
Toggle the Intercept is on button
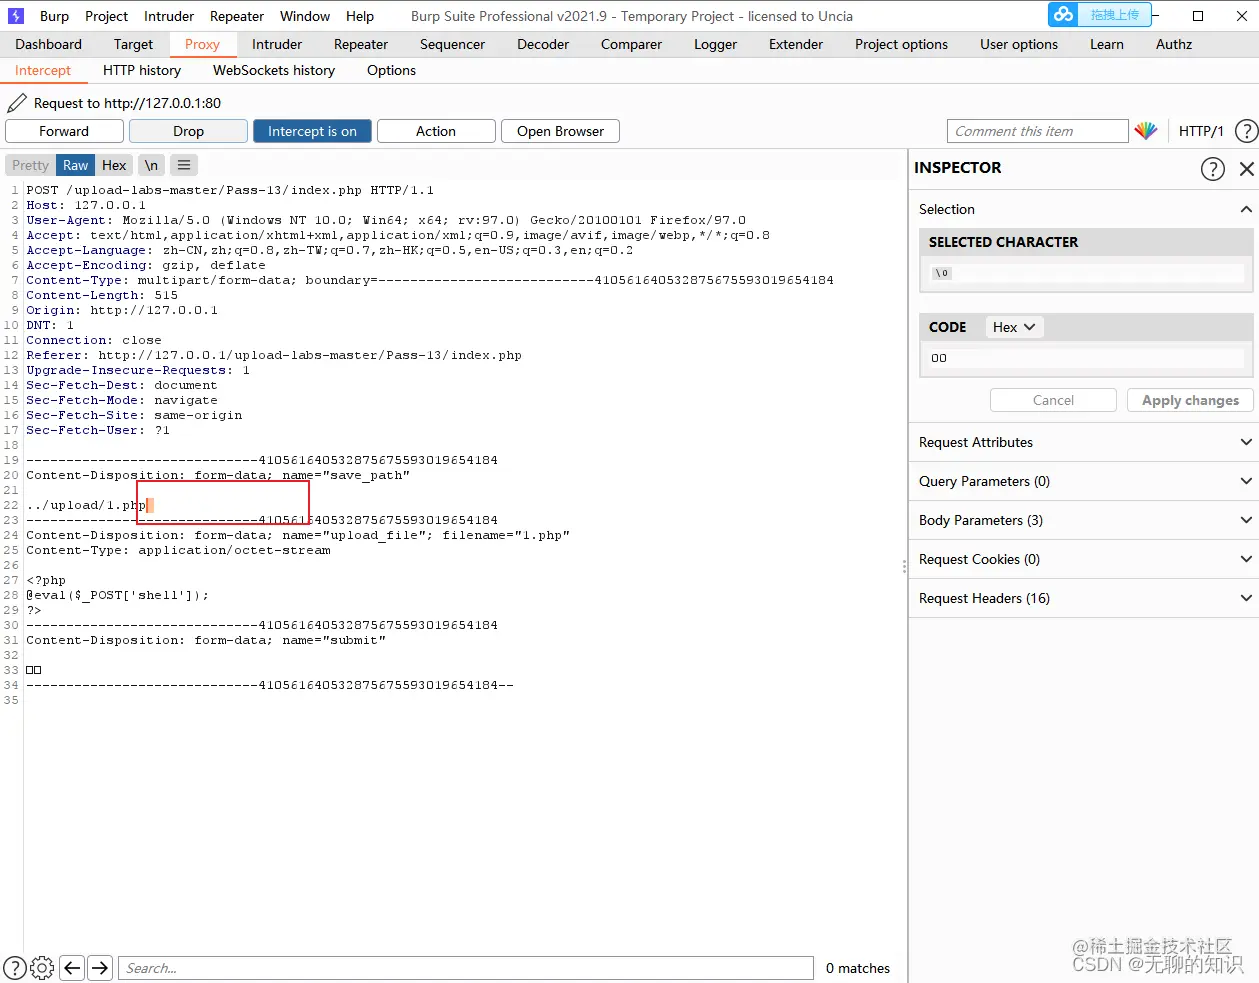(x=312, y=131)
